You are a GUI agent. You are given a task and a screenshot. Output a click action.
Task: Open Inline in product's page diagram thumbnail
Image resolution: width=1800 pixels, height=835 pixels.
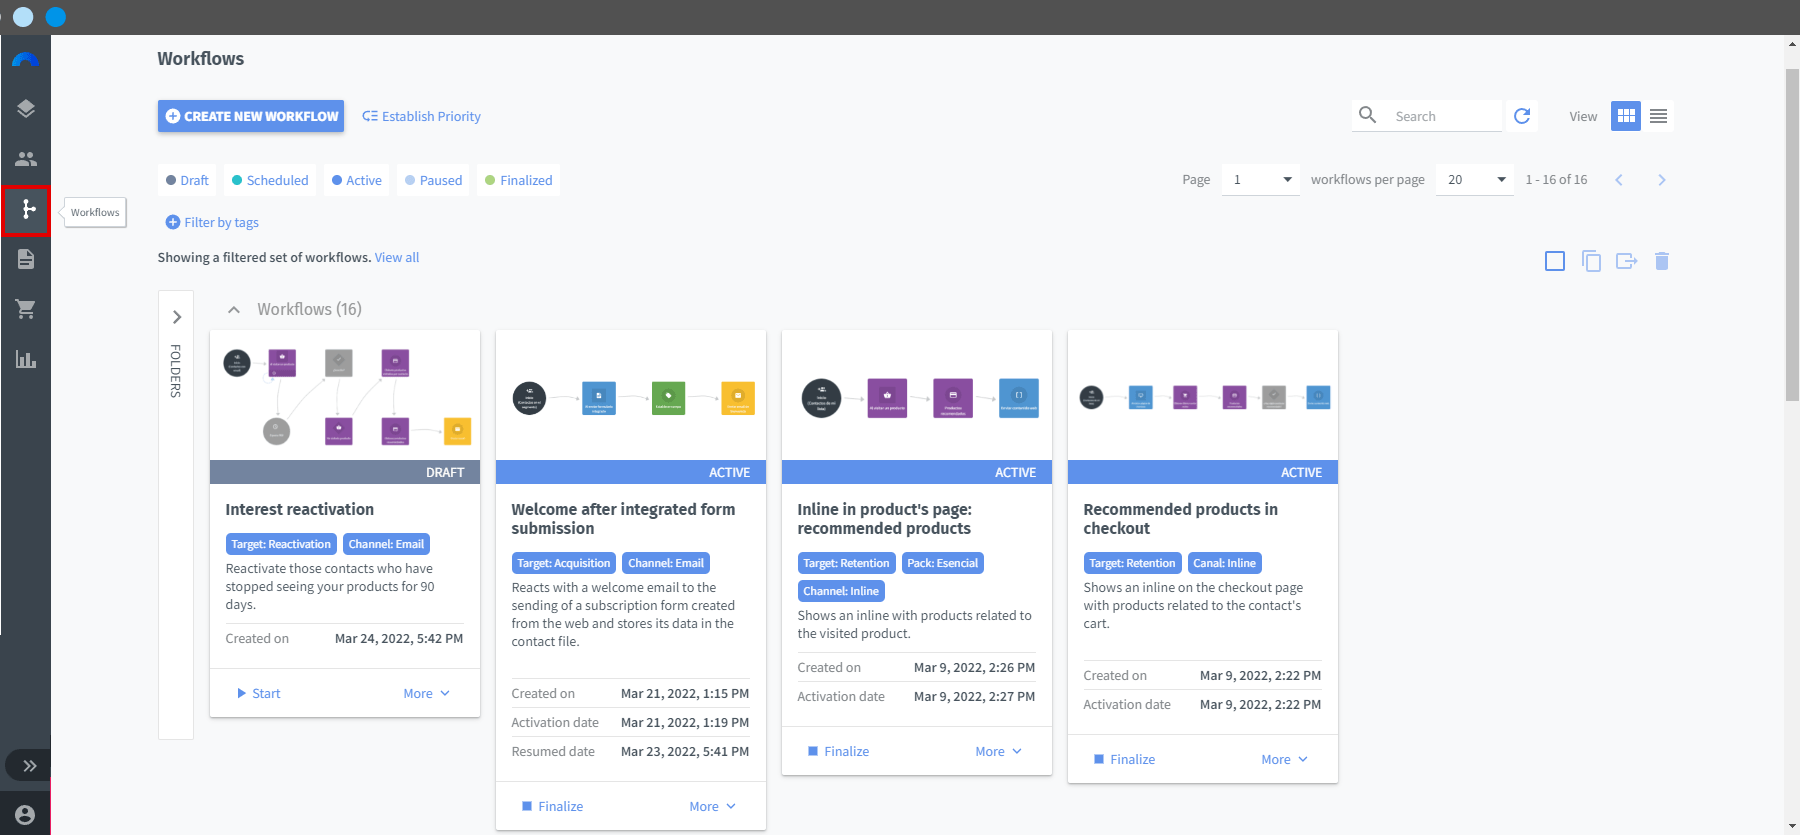917,395
